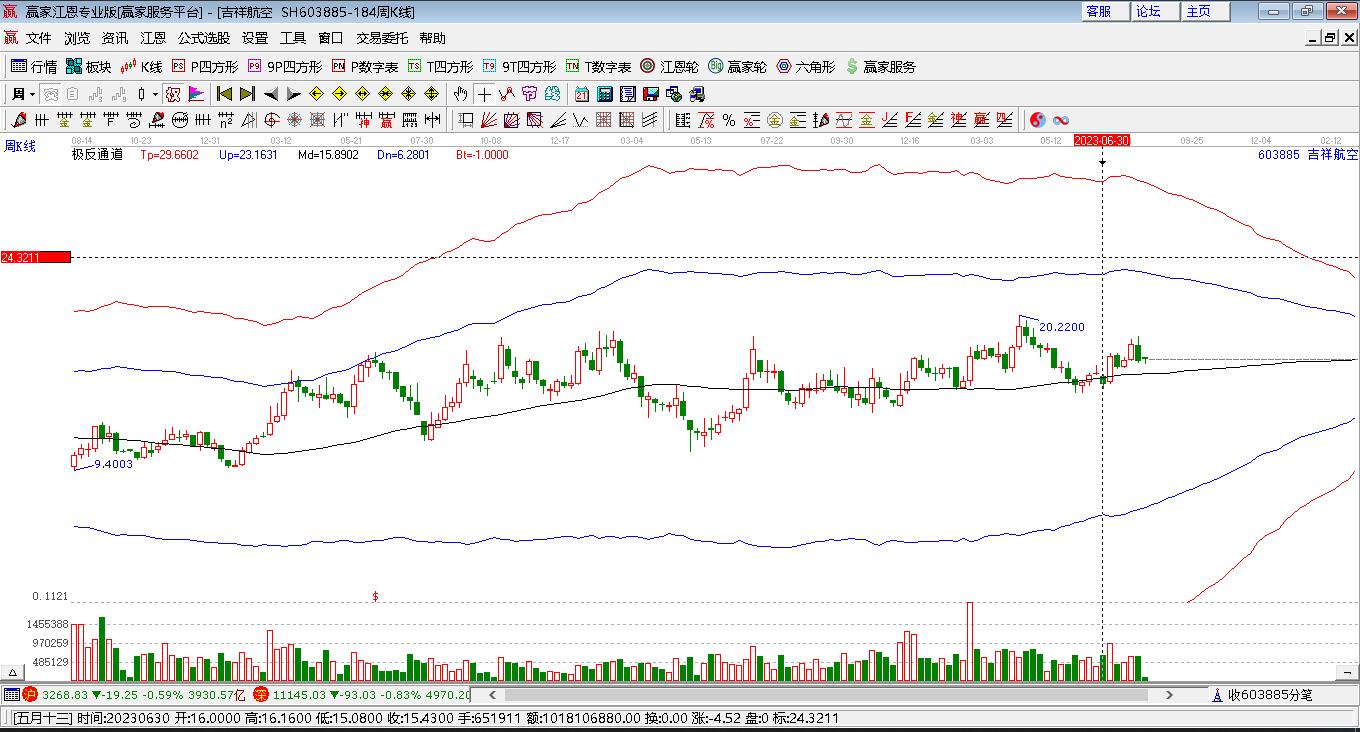
Task: Expand the candlestick style dropdown arrow
Action: [155, 94]
